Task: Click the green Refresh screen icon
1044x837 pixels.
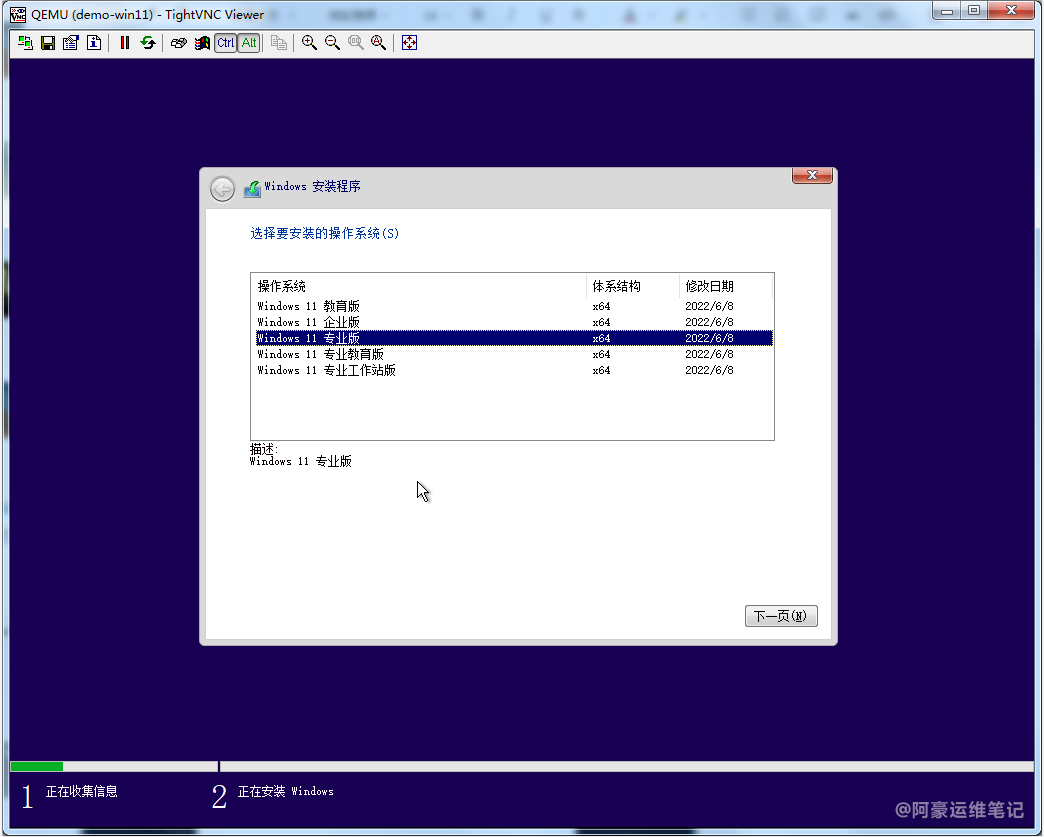Action: point(148,43)
